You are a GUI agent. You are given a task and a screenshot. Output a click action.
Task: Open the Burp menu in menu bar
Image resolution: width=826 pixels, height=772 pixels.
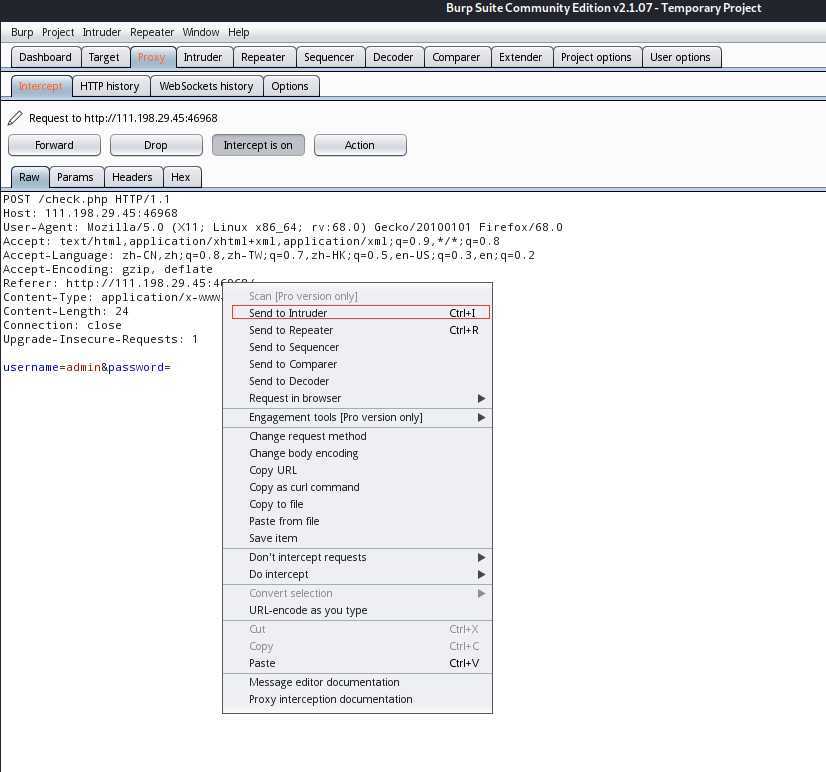click(x=22, y=33)
